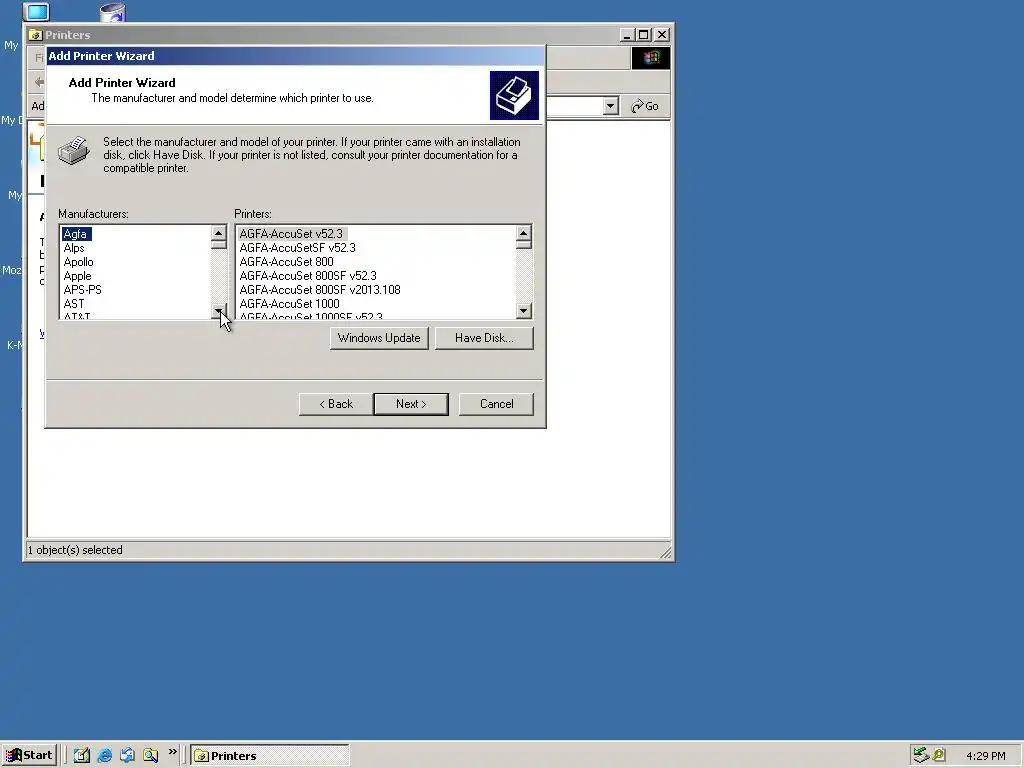Click the Safely Remove Hardware tray icon

point(921,755)
